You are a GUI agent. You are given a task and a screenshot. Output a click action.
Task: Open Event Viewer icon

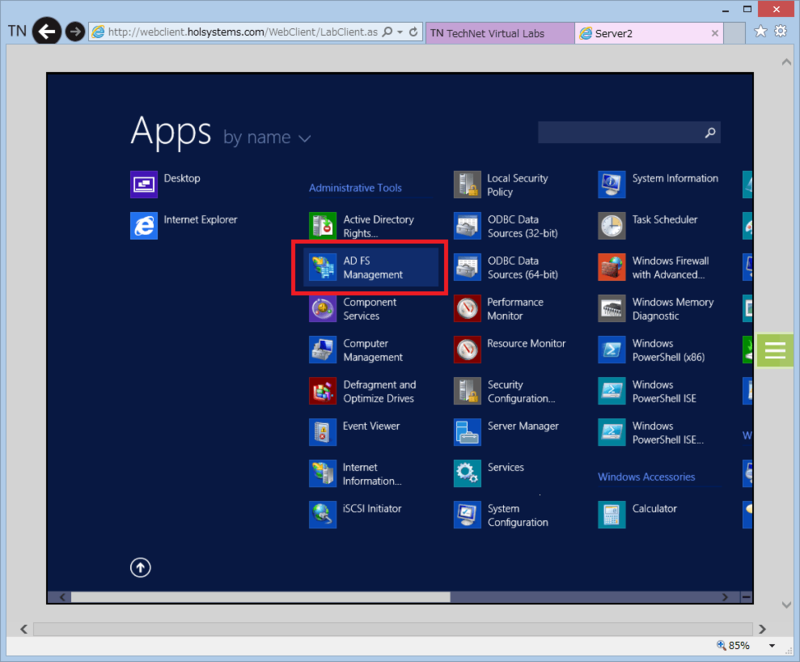coord(322,432)
